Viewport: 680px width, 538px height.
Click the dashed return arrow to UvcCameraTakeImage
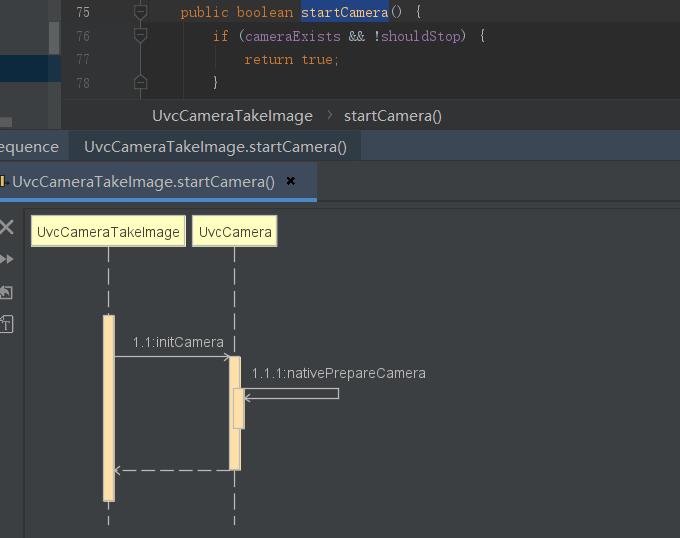tap(172, 470)
